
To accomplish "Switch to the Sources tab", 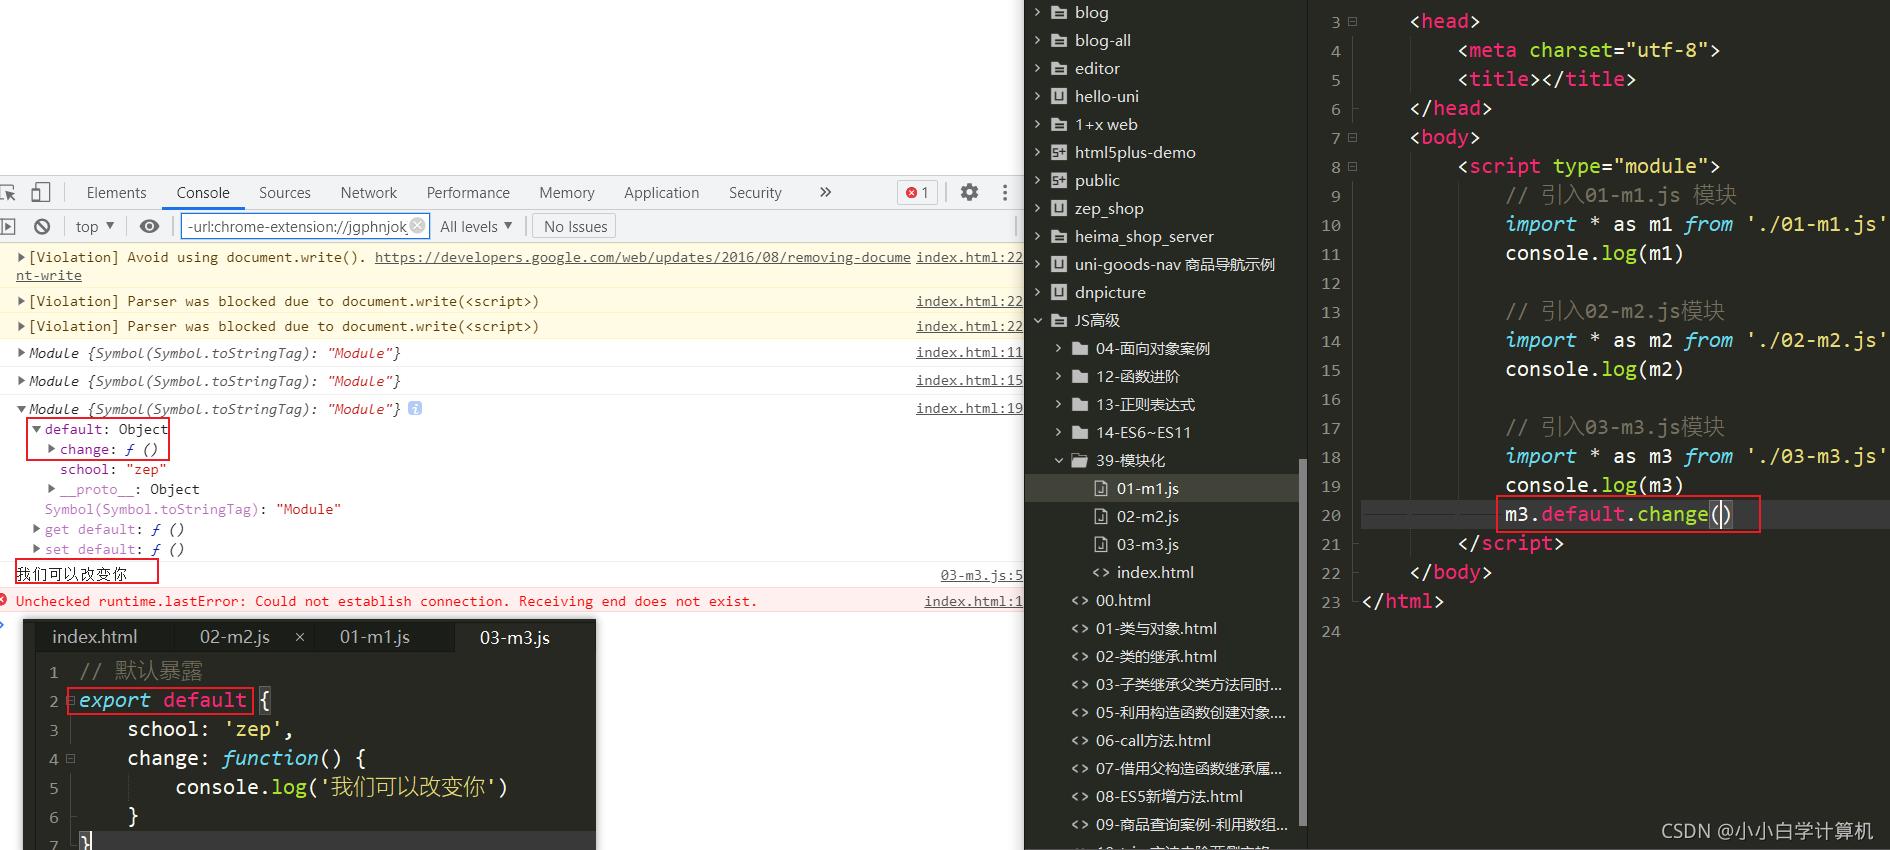I will click(284, 192).
